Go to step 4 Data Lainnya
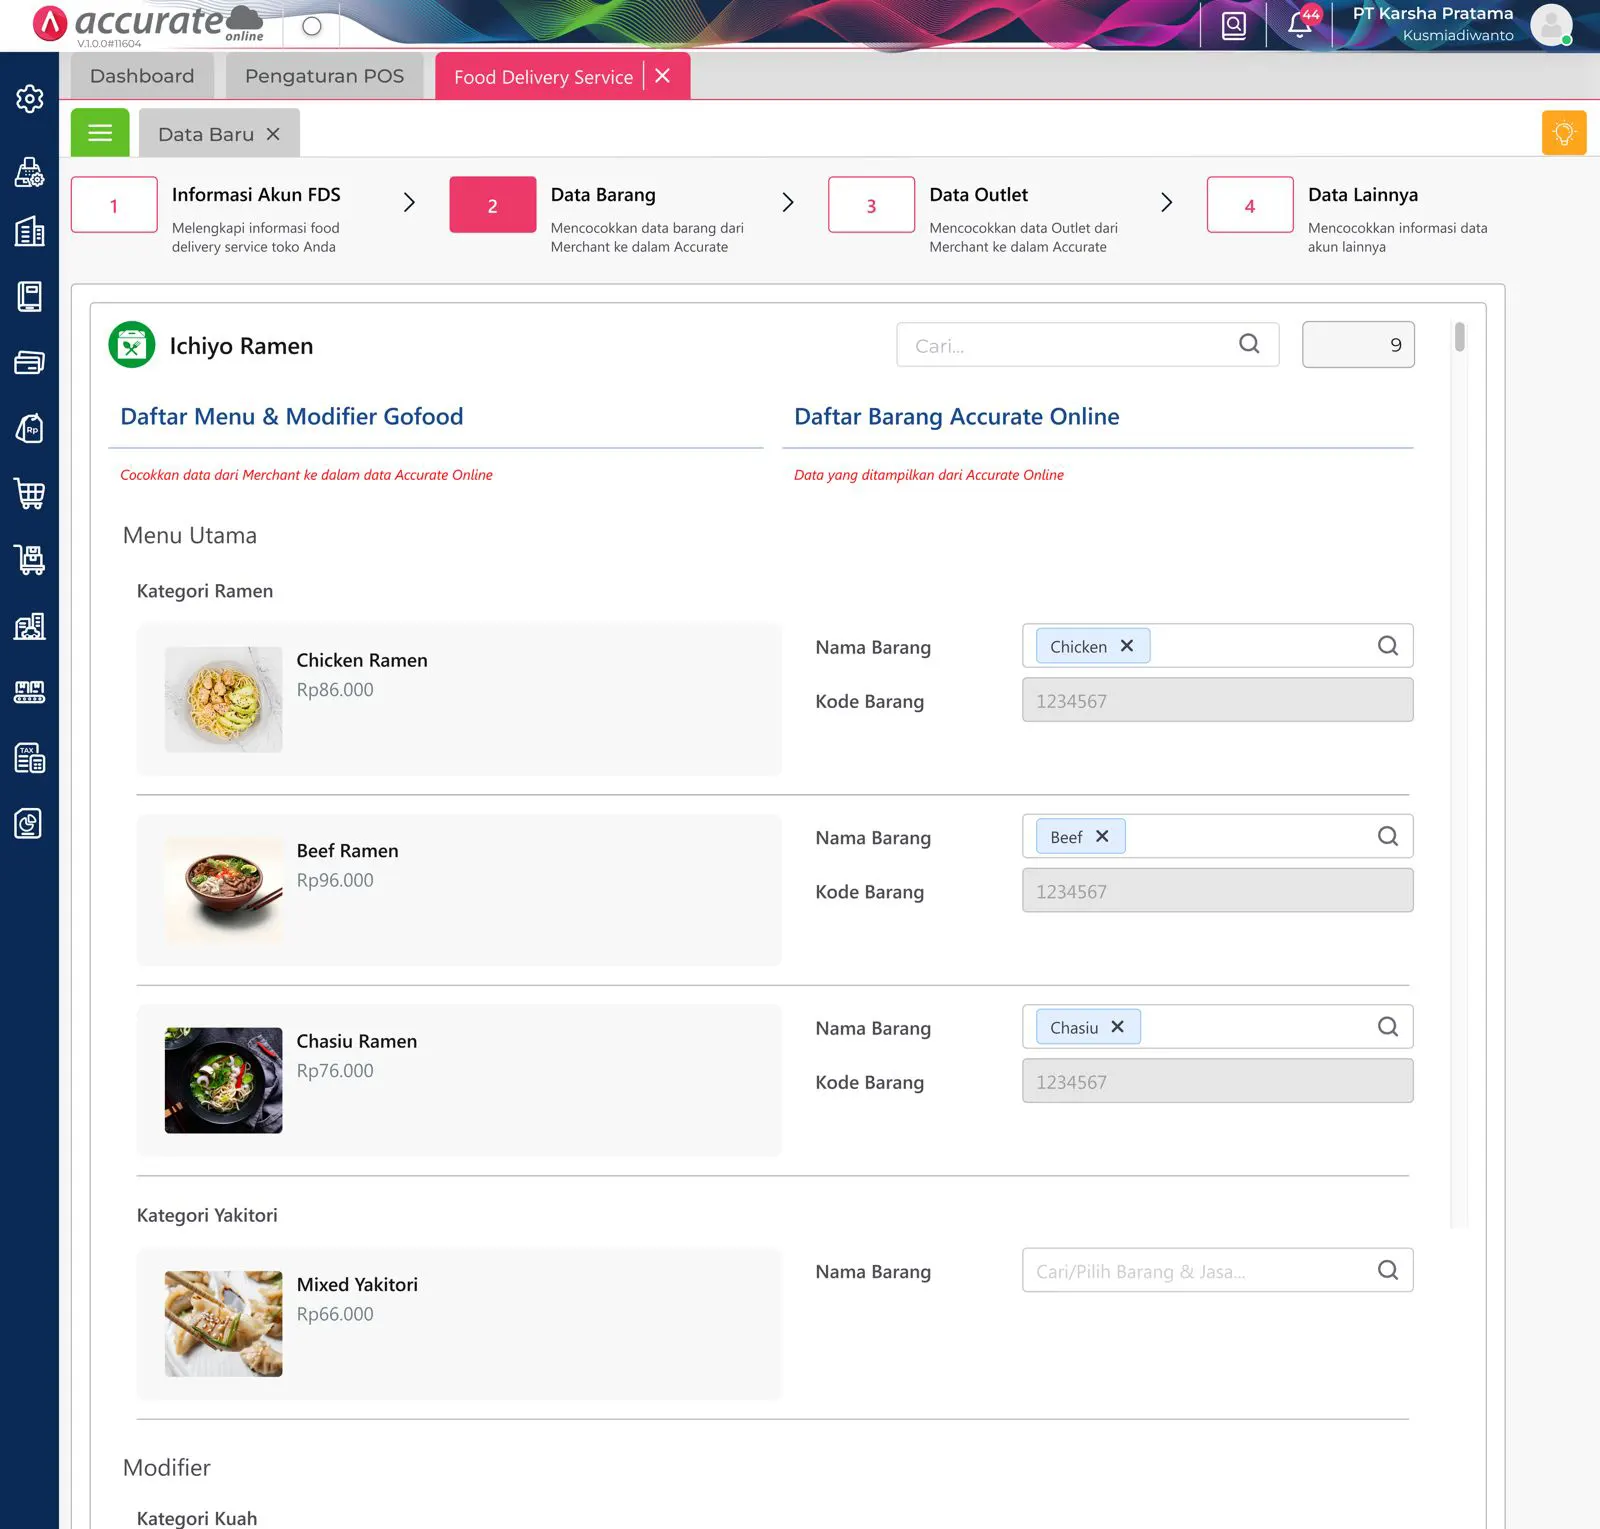1600x1529 pixels. click(1249, 205)
